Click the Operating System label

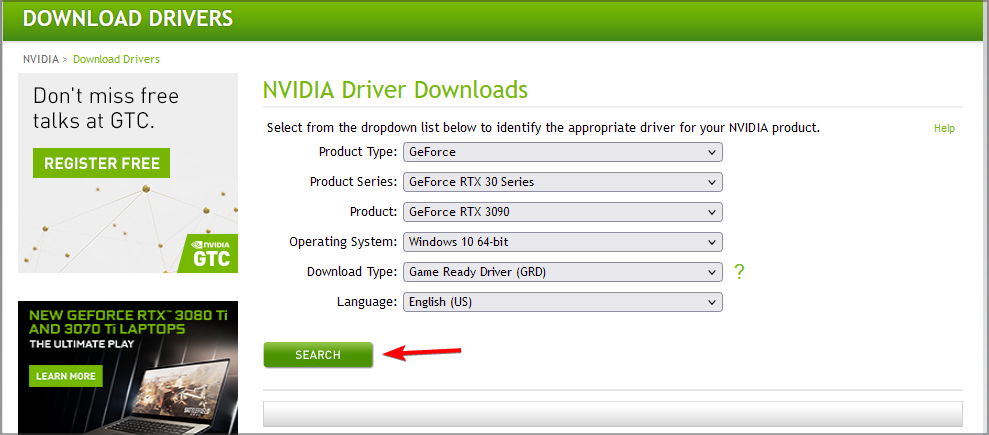pos(343,242)
